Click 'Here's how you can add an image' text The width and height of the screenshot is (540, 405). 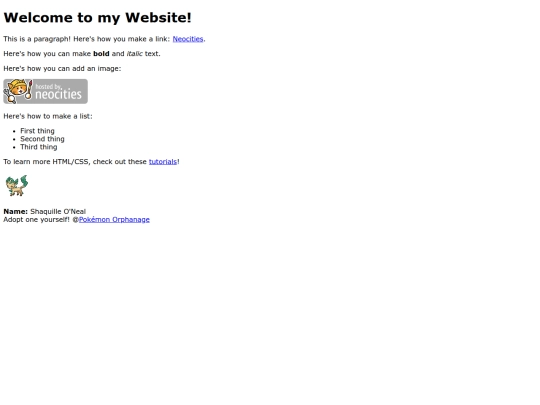(62, 69)
